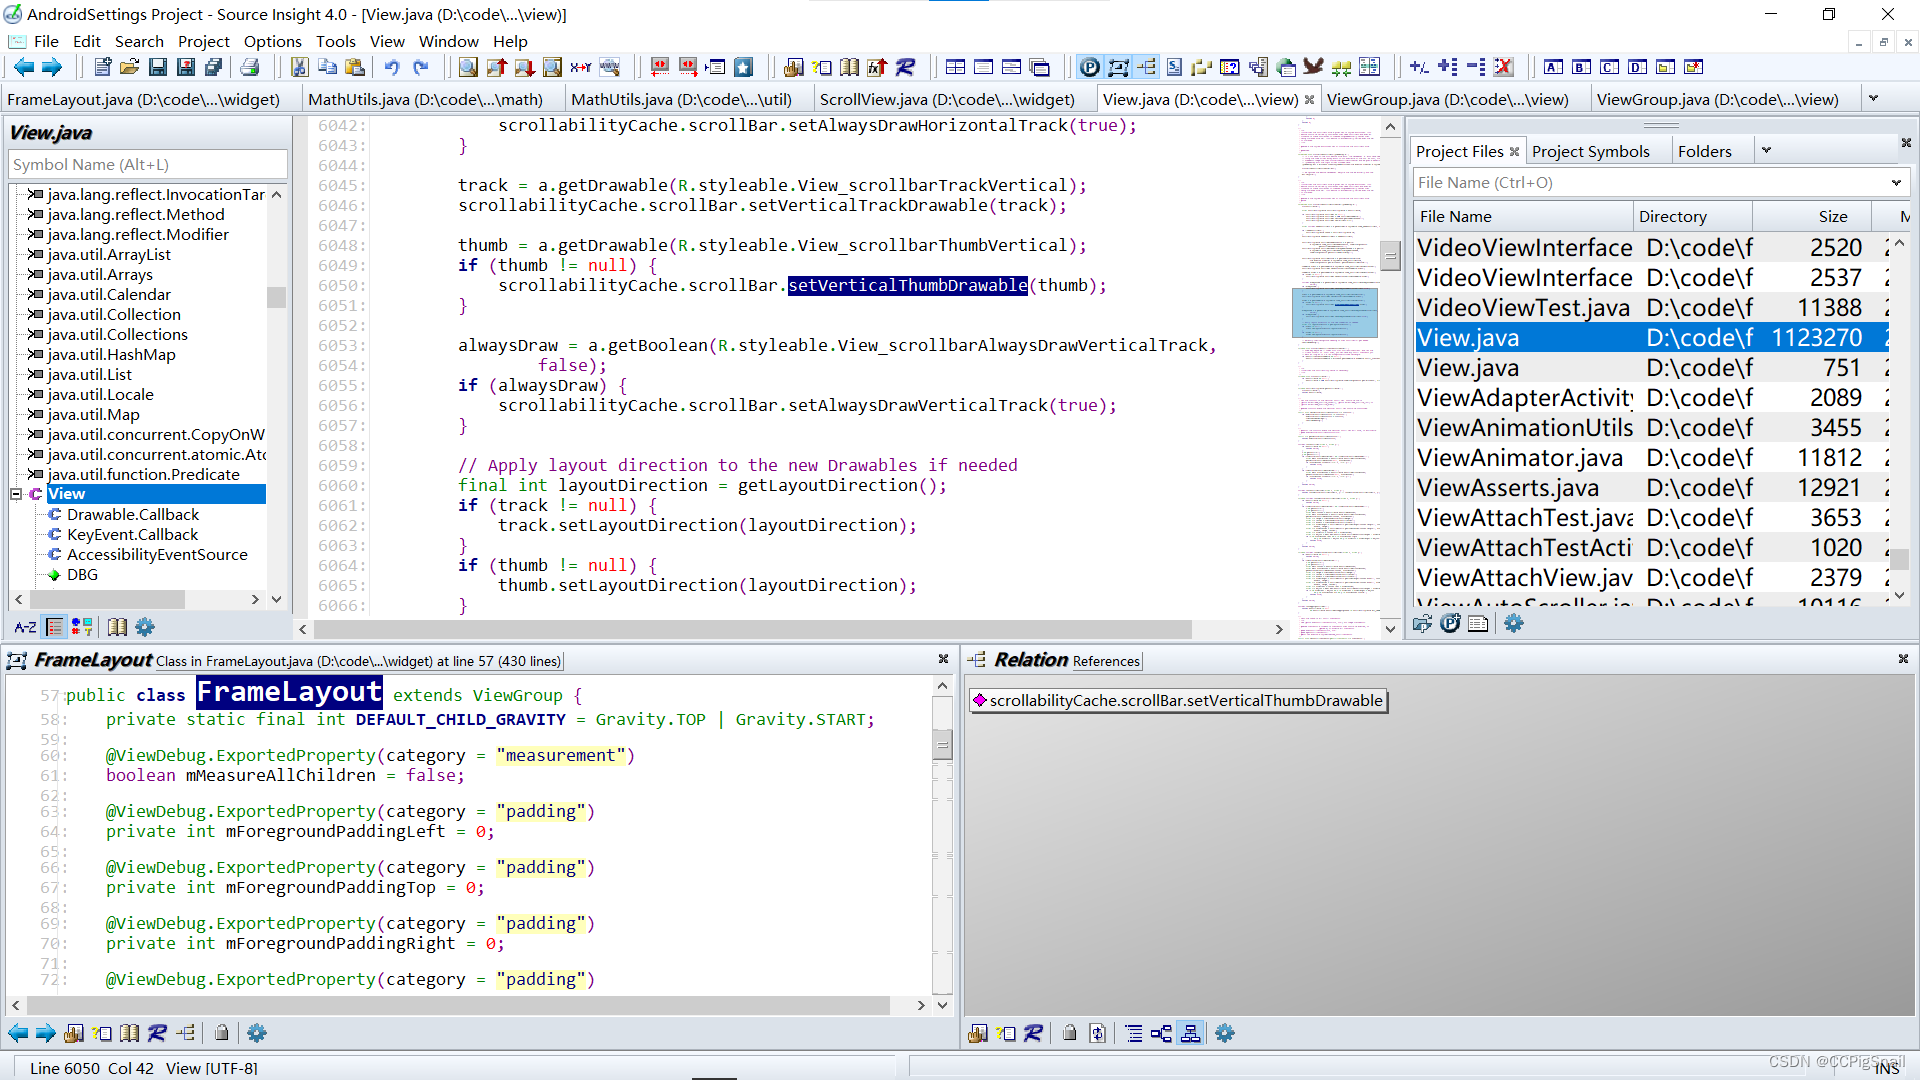Toggle the Context Window toolbar icon

coord(1118,67)
